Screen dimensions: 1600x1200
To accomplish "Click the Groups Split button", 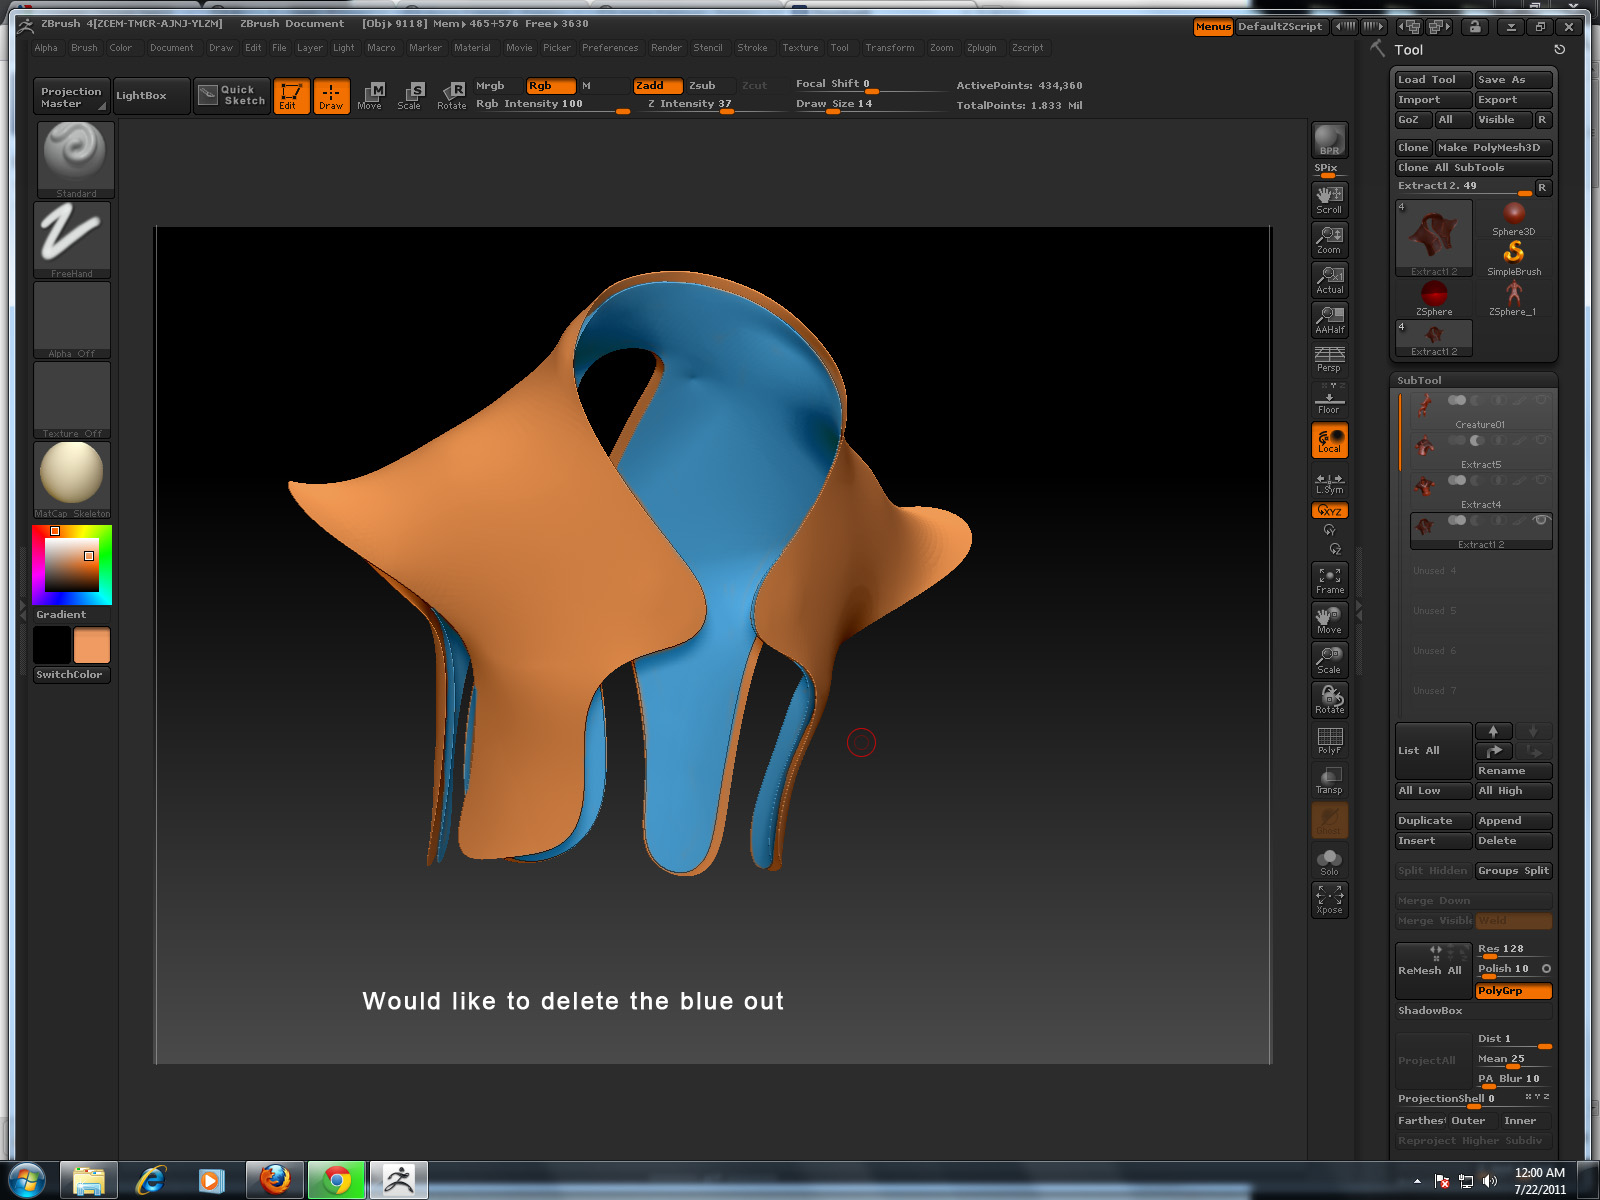I will coord(1513,871).
